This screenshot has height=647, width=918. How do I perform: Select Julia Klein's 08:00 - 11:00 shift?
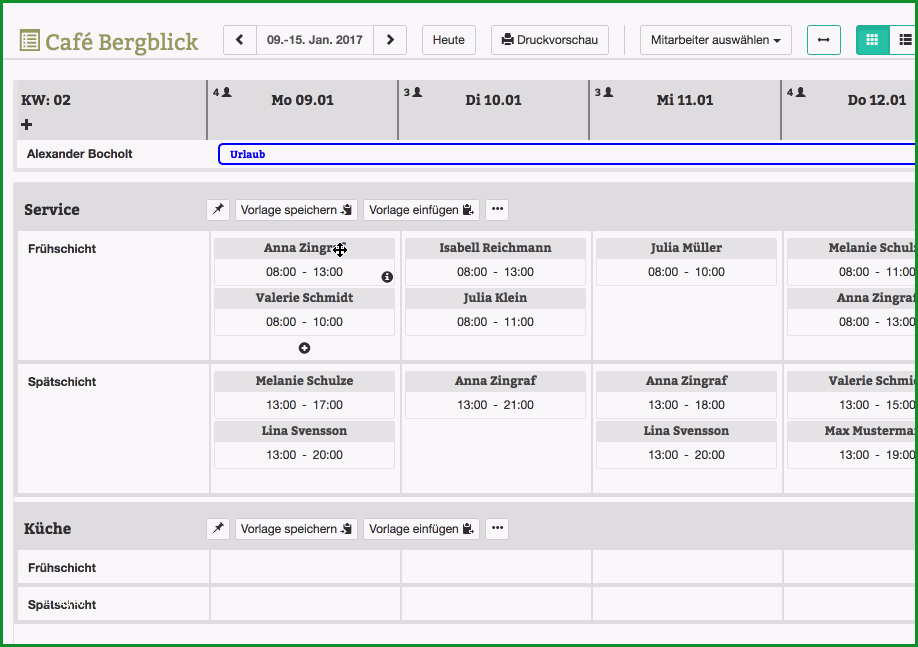(495, 311)
